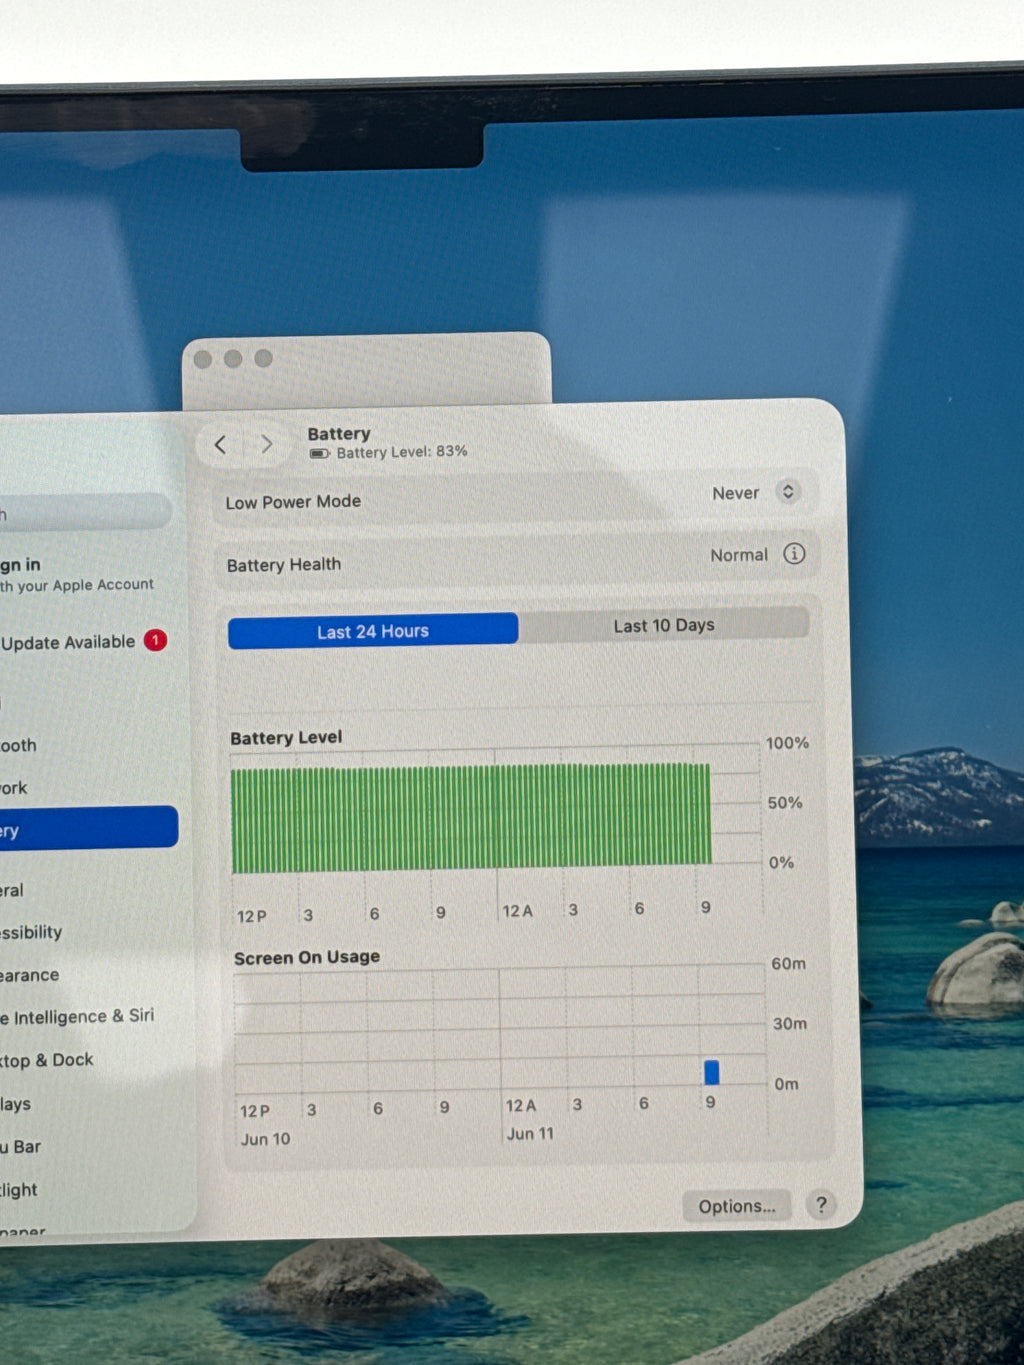Screen dimensions: 1024x1365
Task: Click the Battery window title
Action: click(x=339, y=434)
